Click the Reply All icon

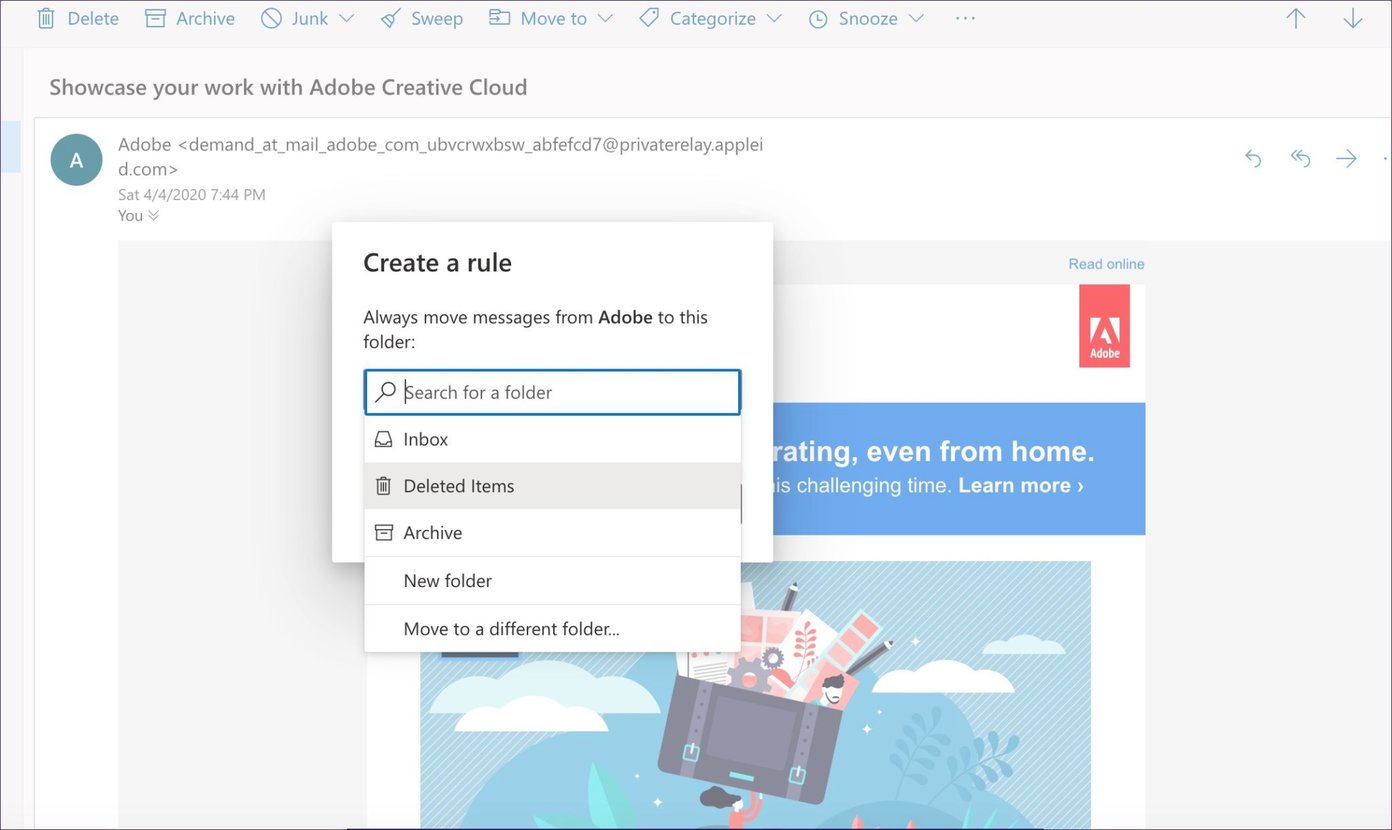pyautogui.click(x=1300, y=158)
